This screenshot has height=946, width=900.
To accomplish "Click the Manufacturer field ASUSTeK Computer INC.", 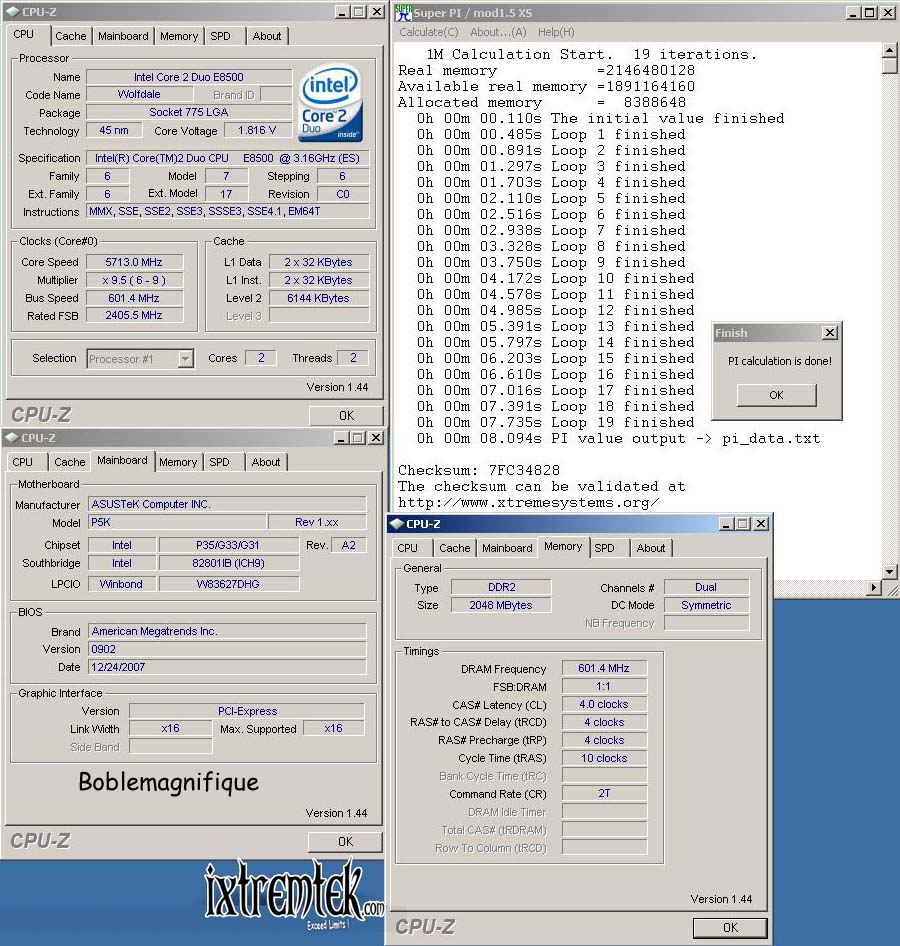I will [227, 504].
